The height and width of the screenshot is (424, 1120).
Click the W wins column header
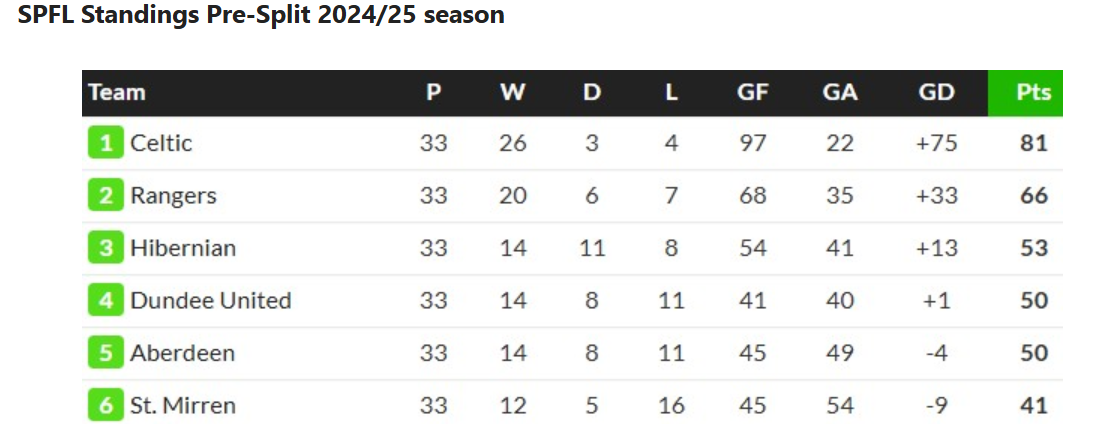(x=513, y=93)
